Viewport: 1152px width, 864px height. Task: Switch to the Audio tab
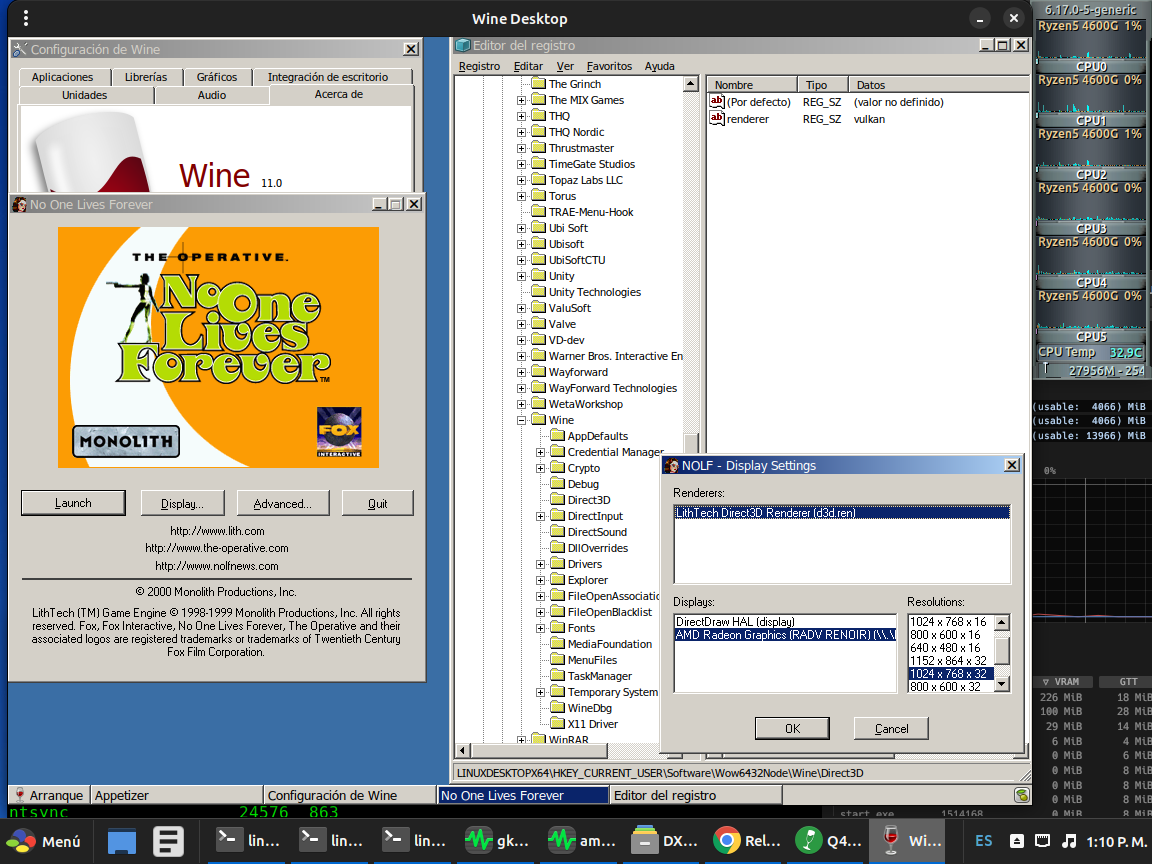click(212, 96)
